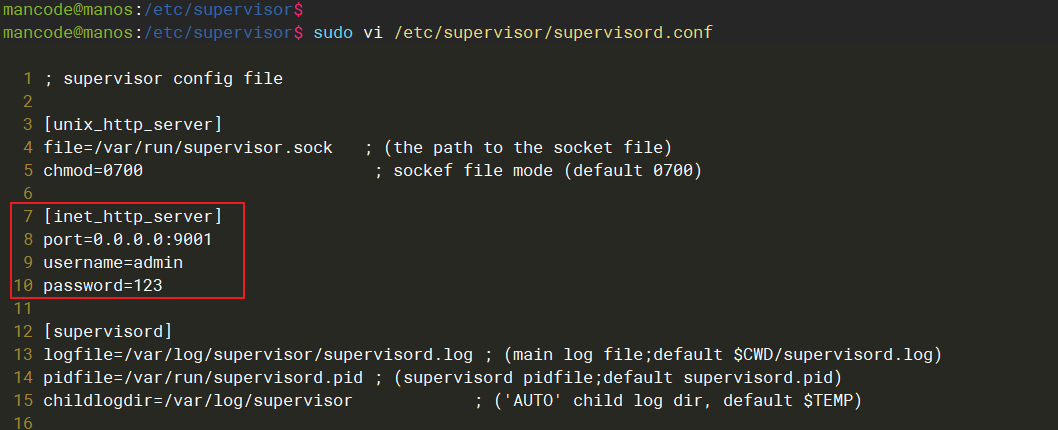Click the port=0.0.0.0:9001 line
This screenshot has height=430, width=1058.
point(128,239)
